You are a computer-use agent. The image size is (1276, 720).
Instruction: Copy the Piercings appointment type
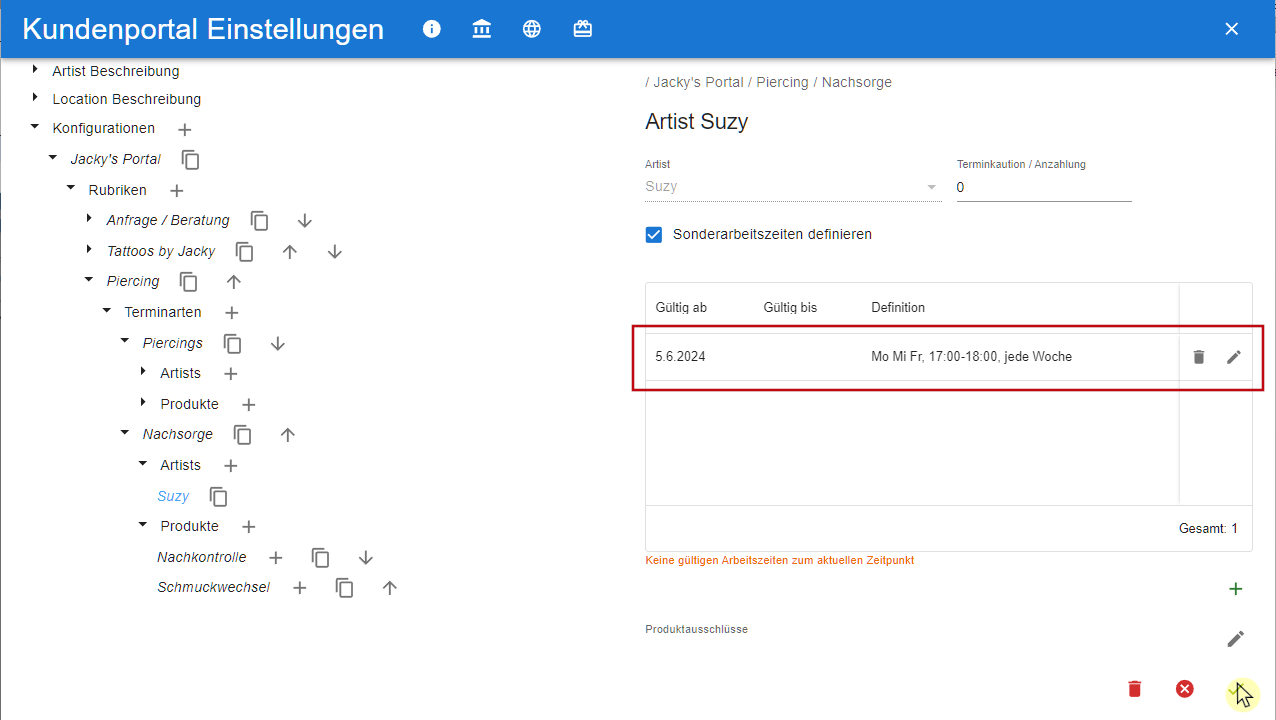point(233,344)
